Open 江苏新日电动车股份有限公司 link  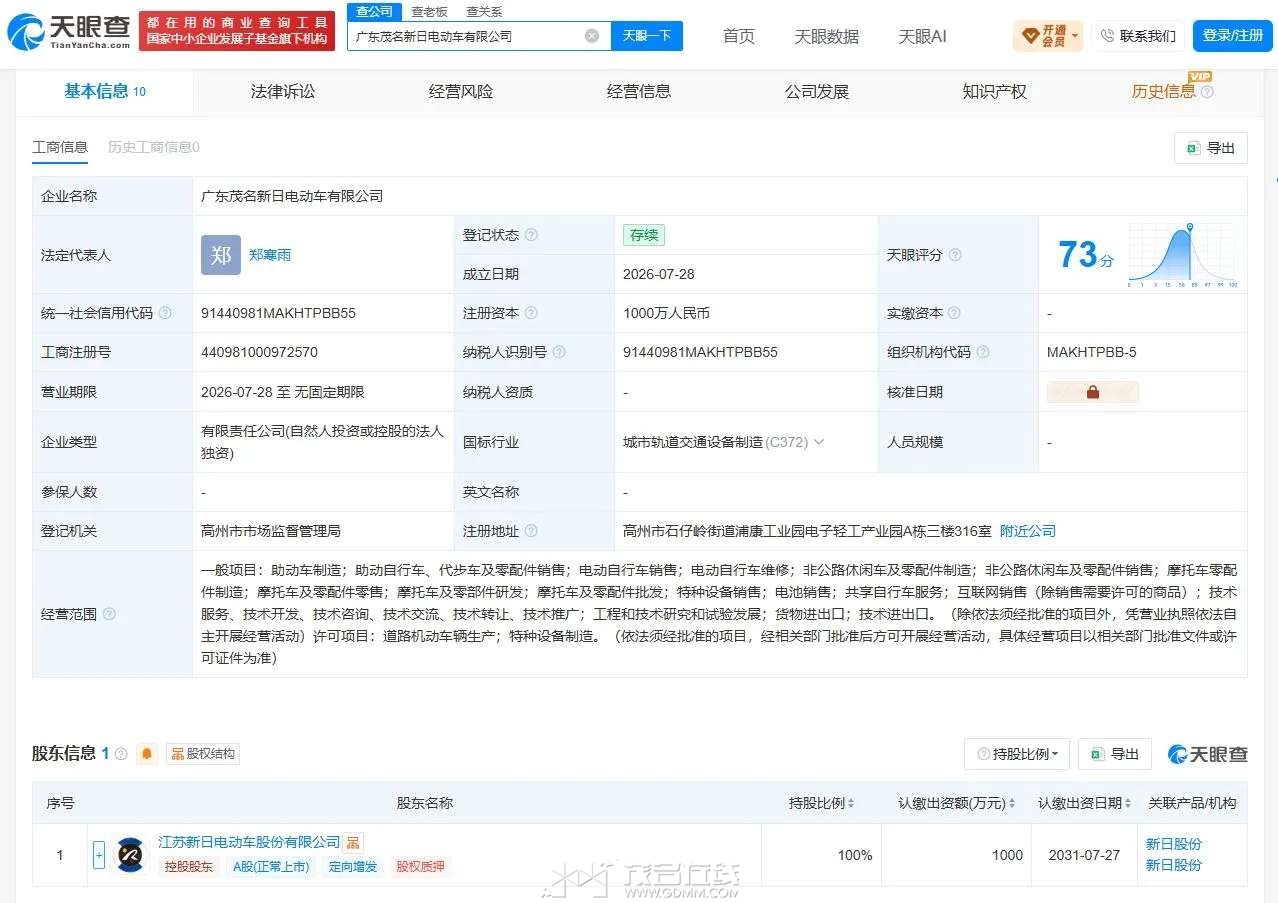point(249,843)
